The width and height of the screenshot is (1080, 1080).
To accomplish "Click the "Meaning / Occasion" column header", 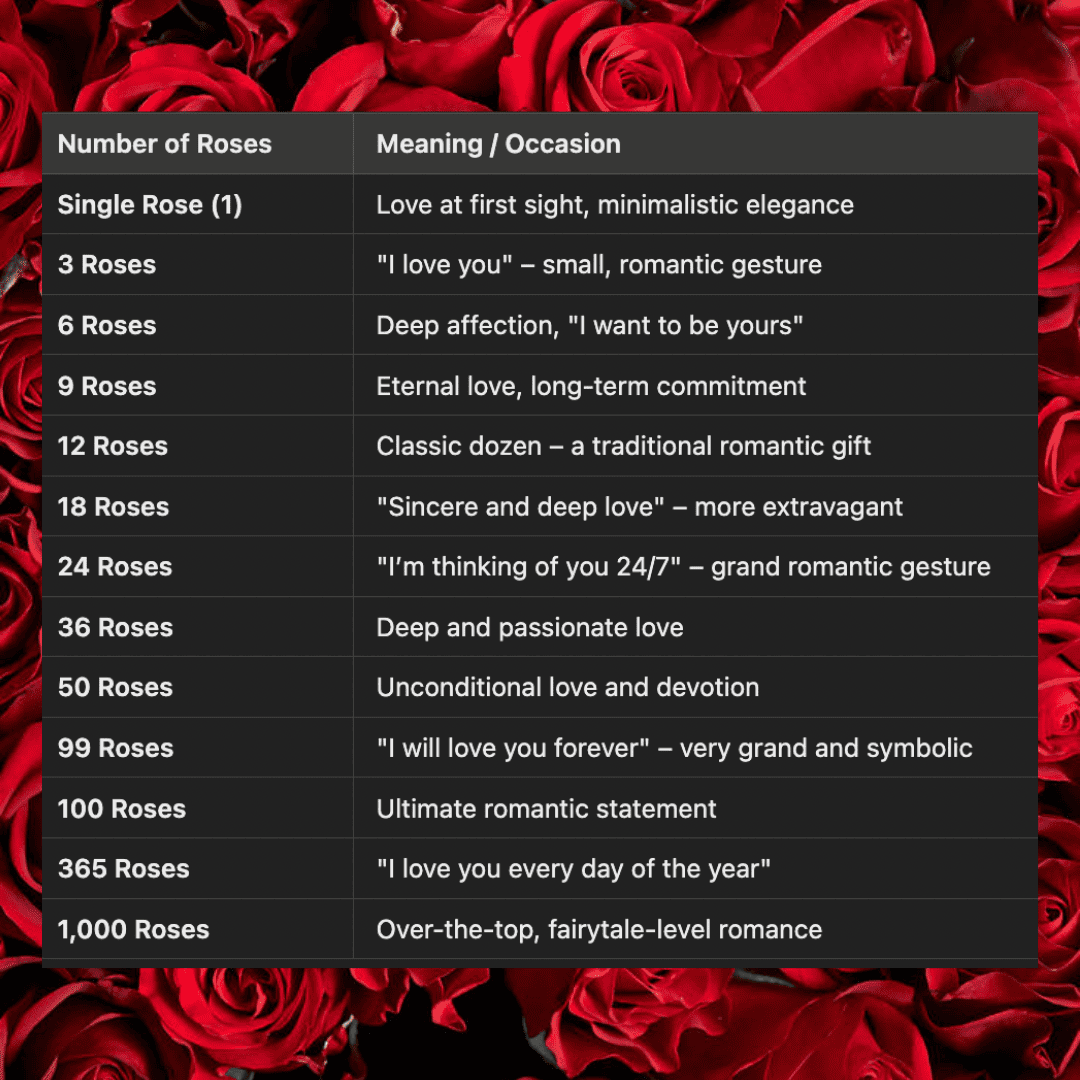I will pyautogui.click(x=498, y=144).
